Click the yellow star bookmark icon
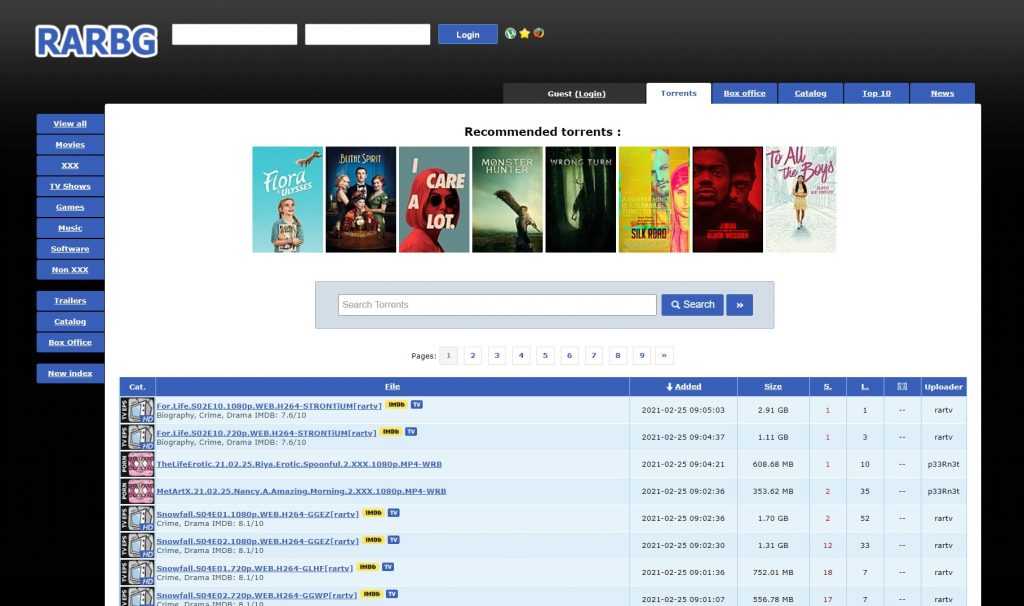This screenshot has height=606, width=1024. (x=524, y=33)
